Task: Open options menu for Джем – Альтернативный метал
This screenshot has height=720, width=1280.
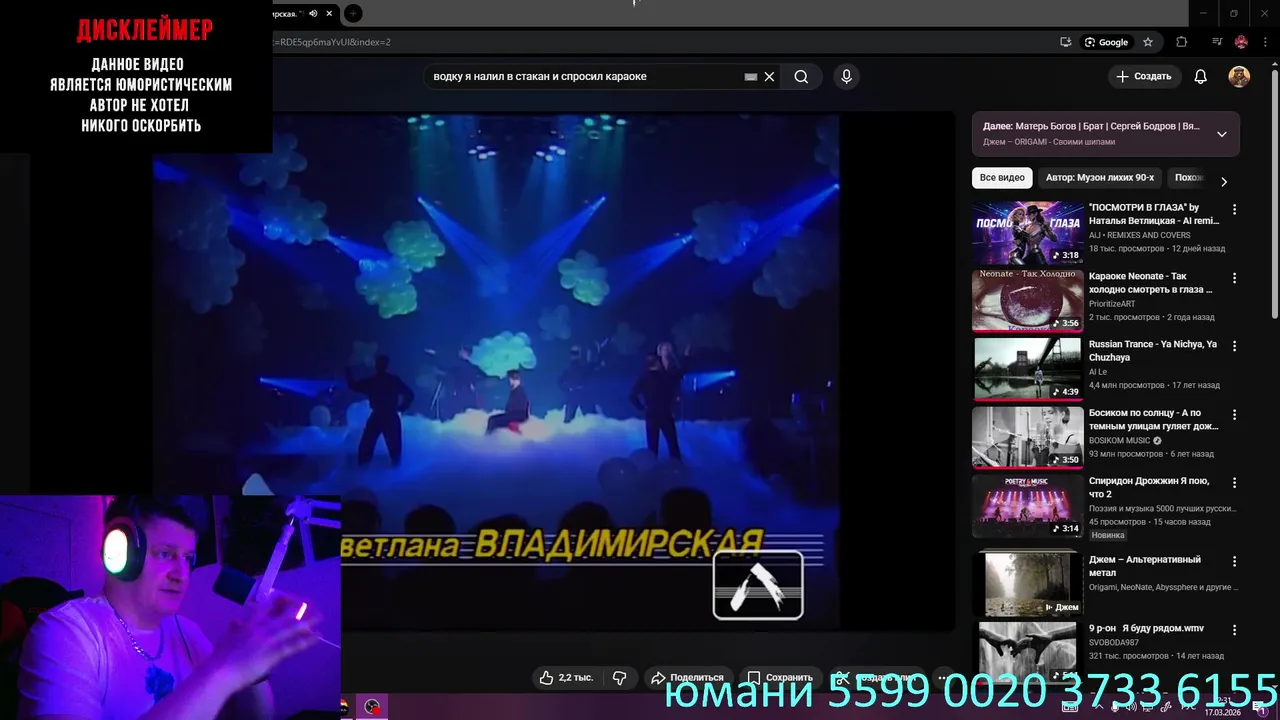Action: click(x=1234, y=562)
